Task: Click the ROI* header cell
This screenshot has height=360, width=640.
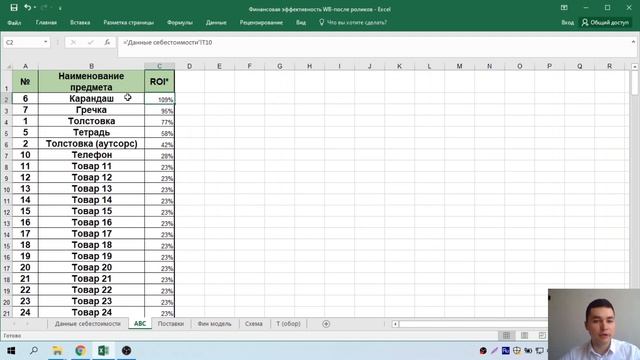Action: click(x=159, y=81)
